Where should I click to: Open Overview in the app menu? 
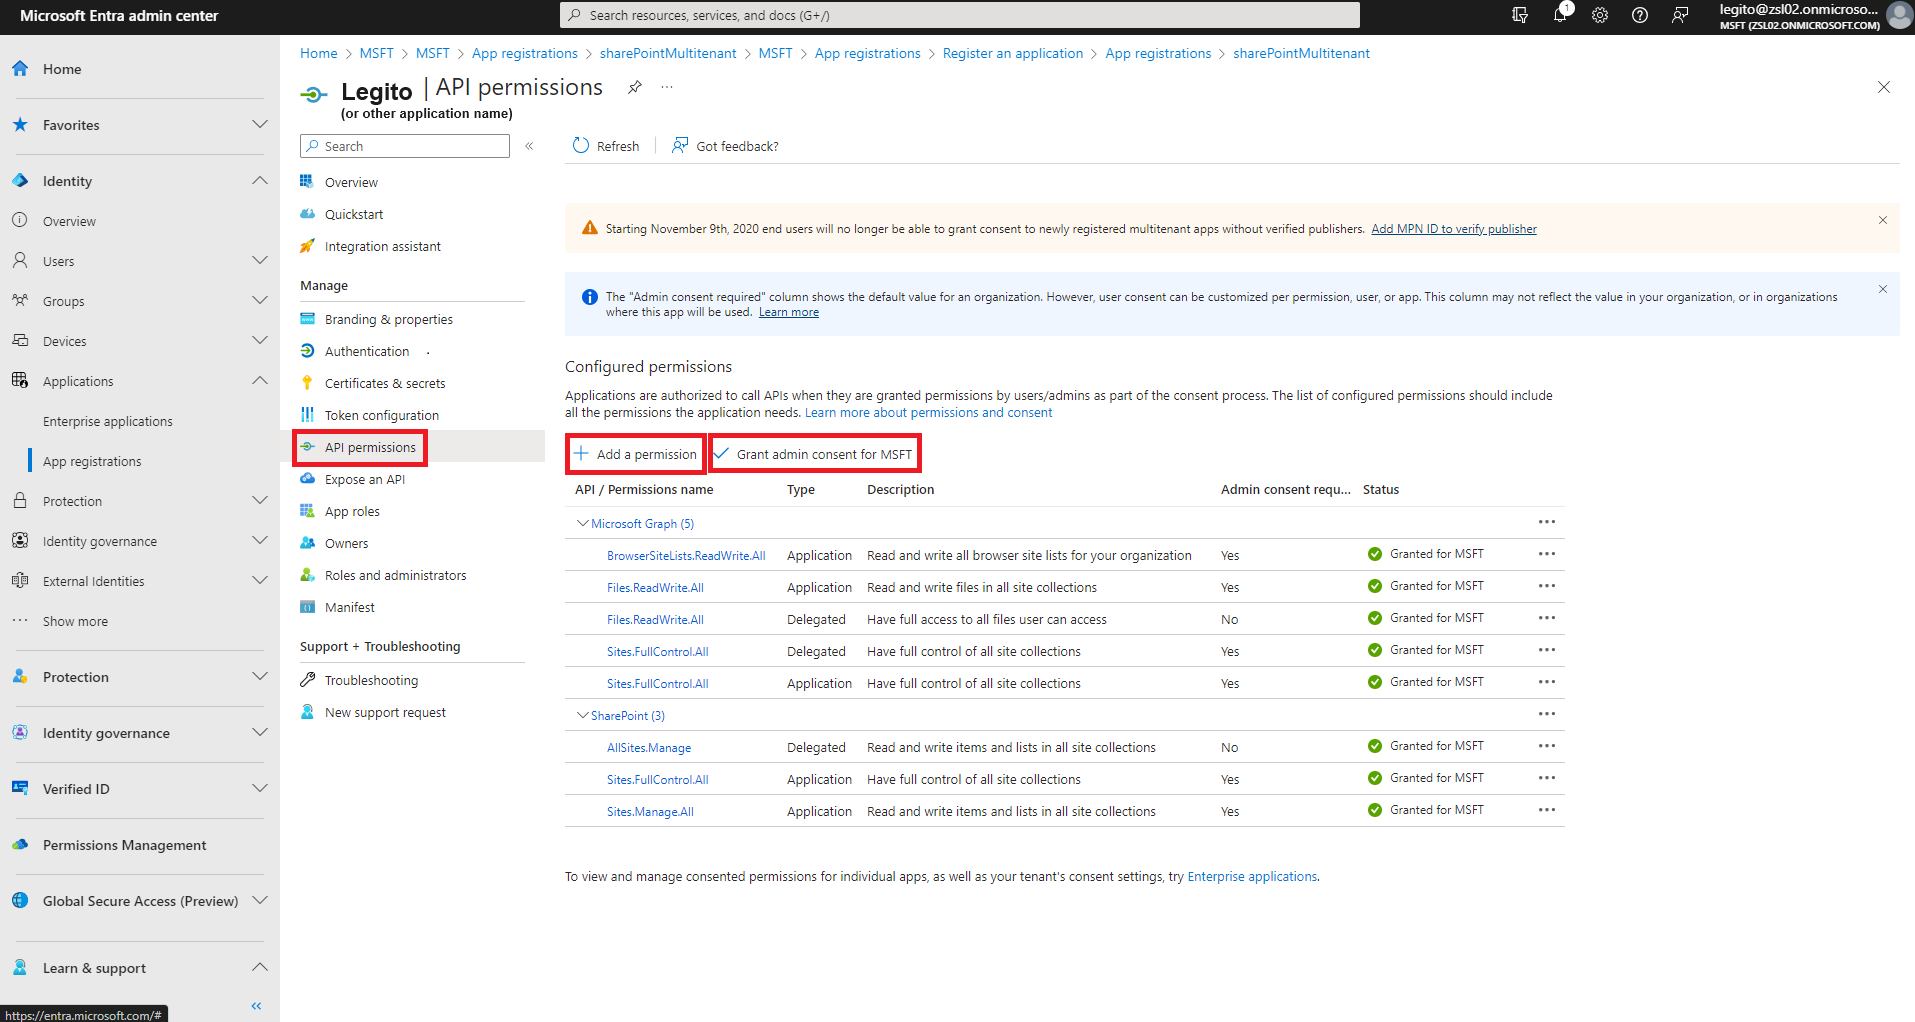tap(351, 182)
